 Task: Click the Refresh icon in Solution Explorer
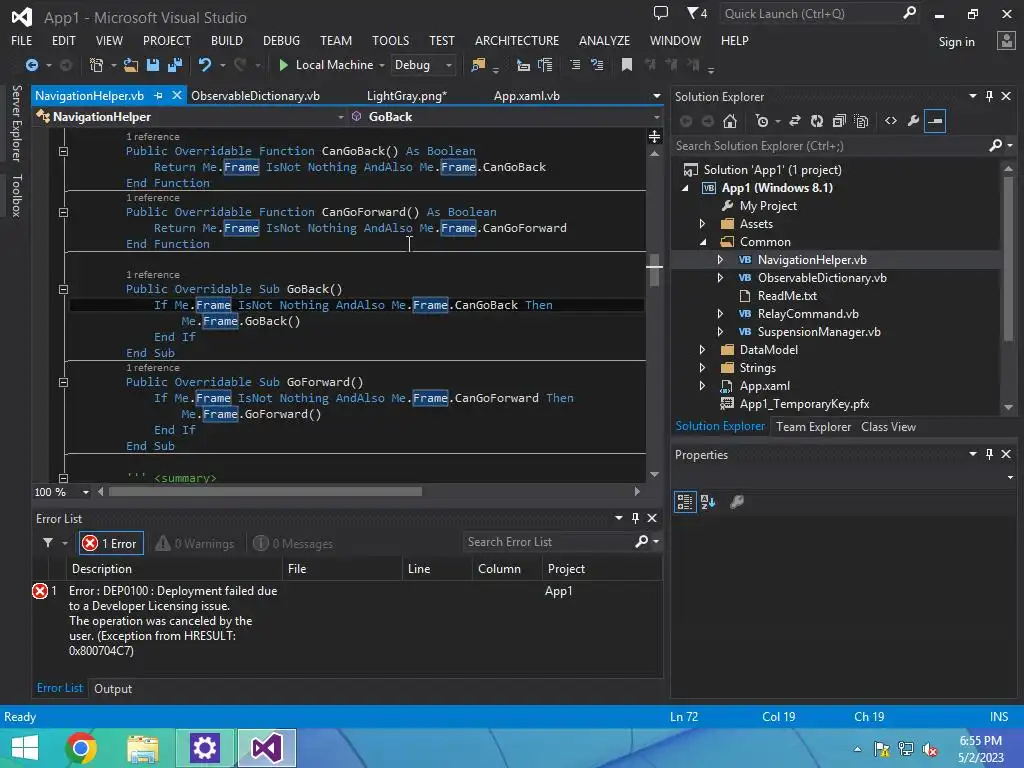[x=816, y=121]
